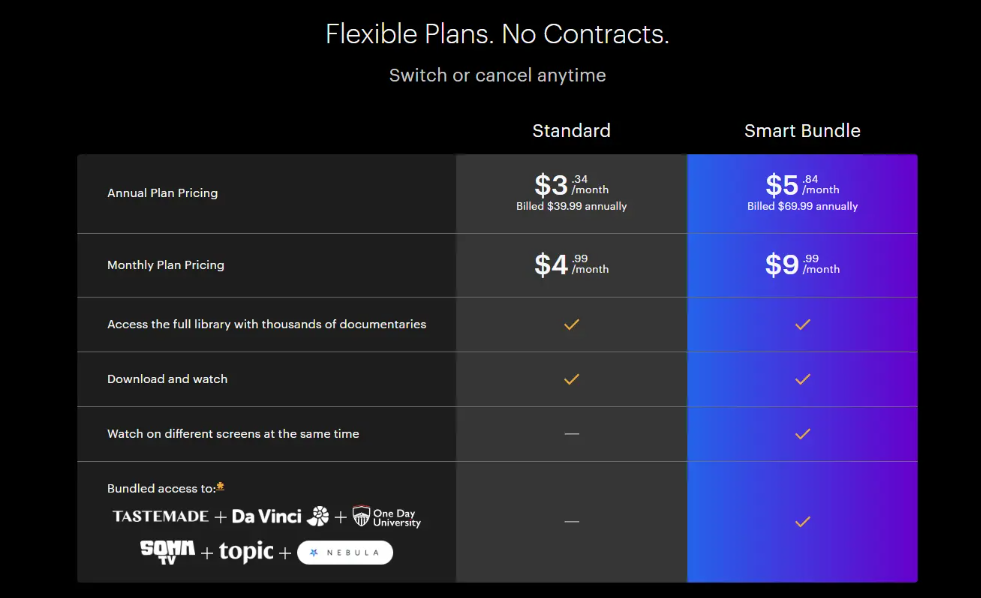The width and height of the screenshot is (981, 598).
Task: Click the orange asterisk after Bundled access
Action: coord(220,487)
